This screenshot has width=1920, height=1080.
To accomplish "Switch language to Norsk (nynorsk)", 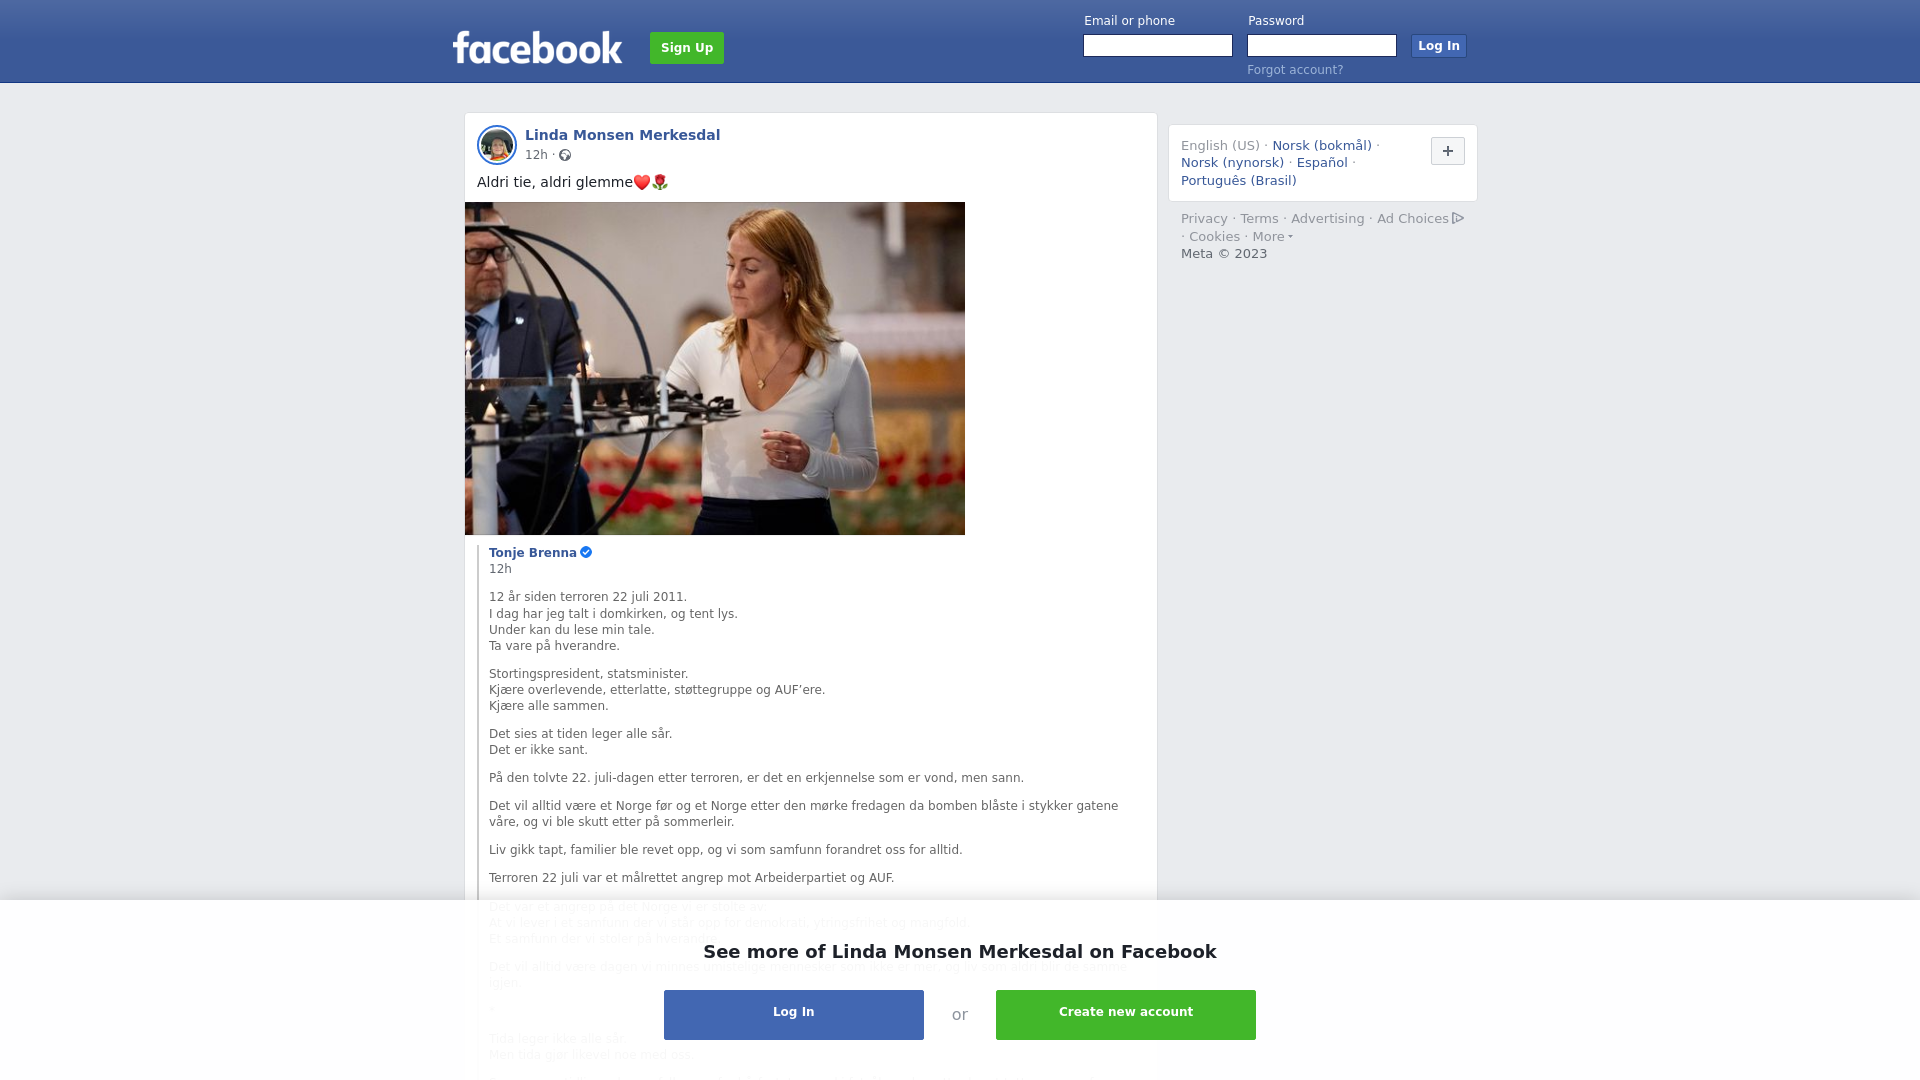I will click(1232, 163).
